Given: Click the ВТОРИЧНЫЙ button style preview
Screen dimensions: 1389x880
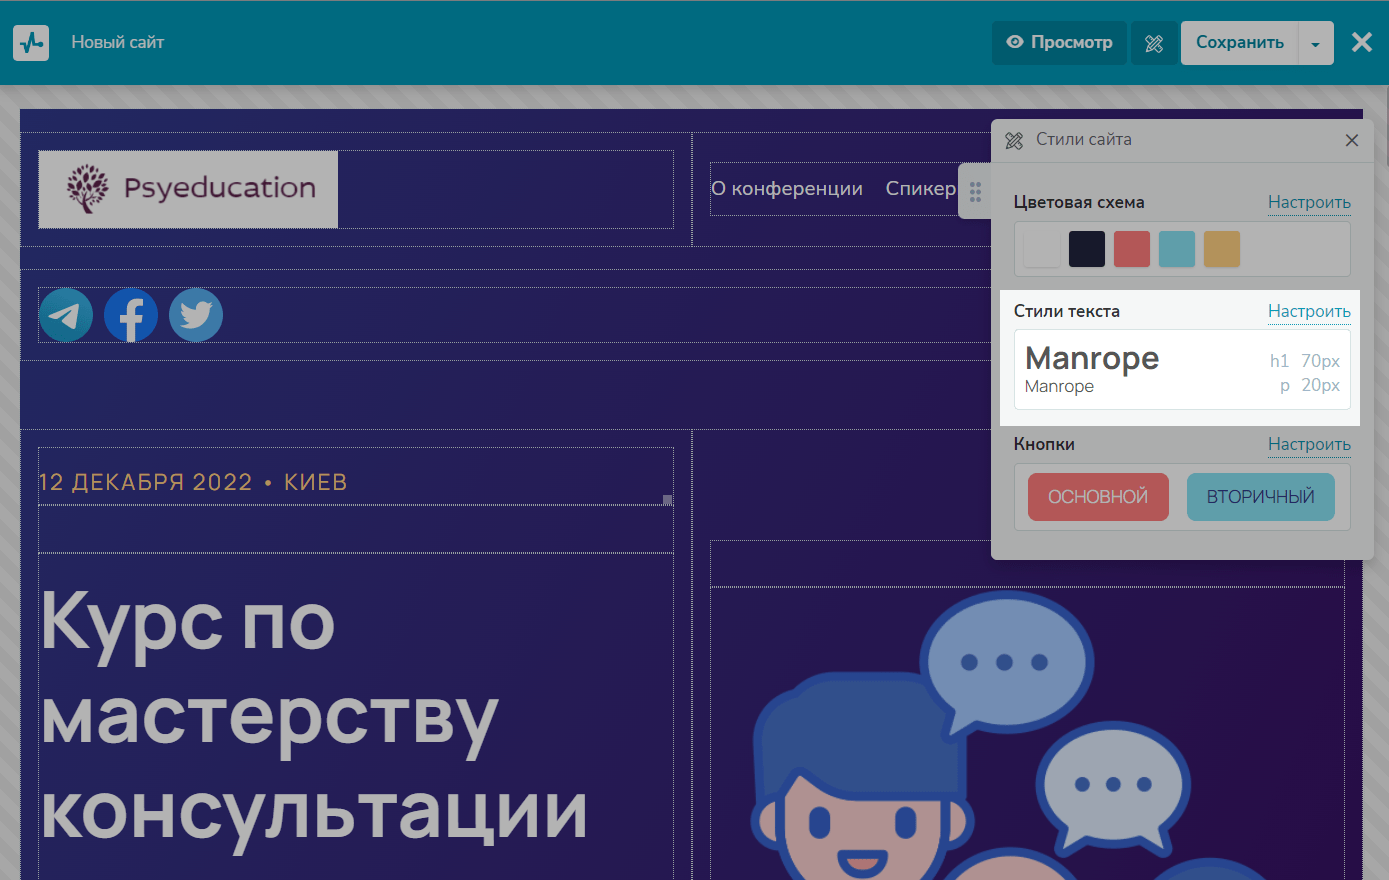Looking at the screenshot, I should coord(1261,497).
